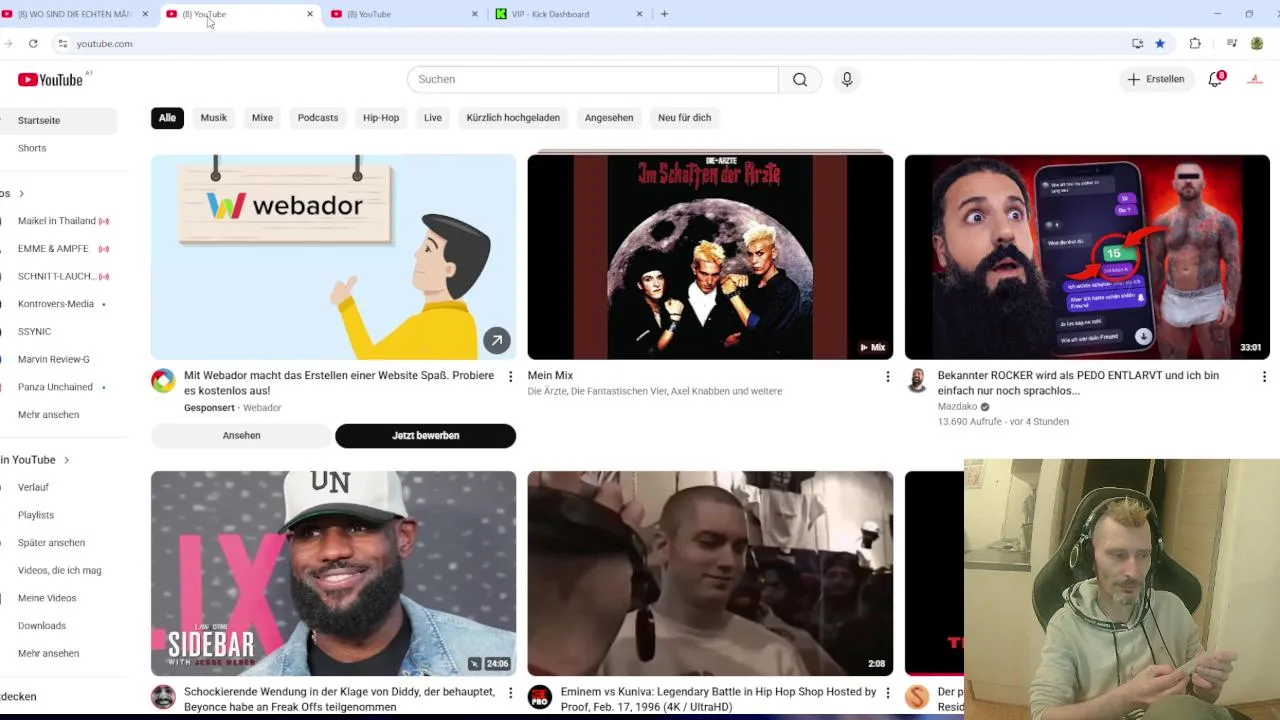
Task: Click the Suchen search field
Action: tap(593, 80)
